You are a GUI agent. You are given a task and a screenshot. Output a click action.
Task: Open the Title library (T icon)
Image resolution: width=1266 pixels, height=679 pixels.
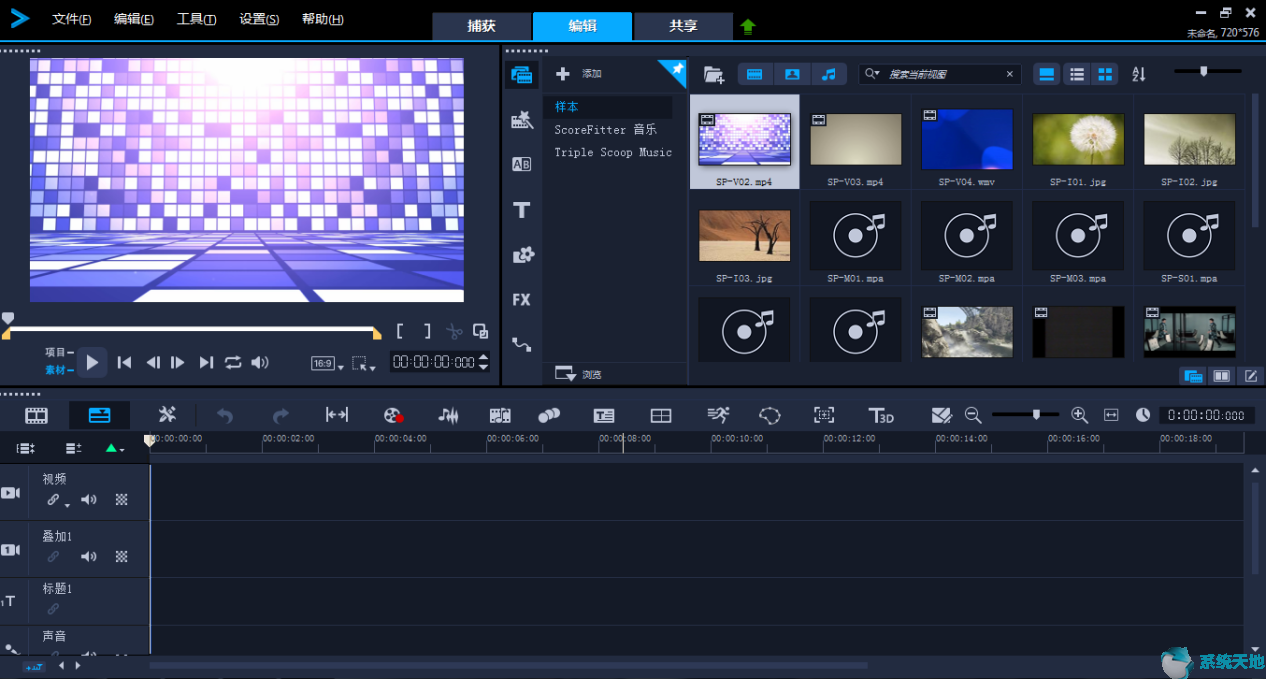click(521, 210)
